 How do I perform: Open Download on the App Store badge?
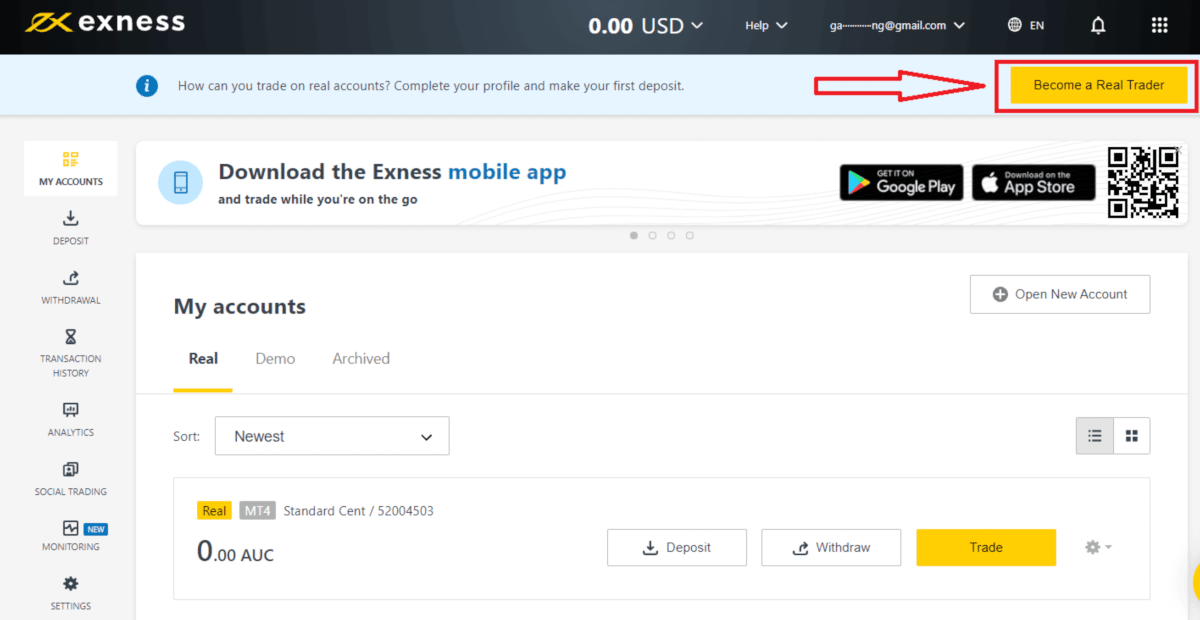pyautogui.click(x=1034, y=183)
